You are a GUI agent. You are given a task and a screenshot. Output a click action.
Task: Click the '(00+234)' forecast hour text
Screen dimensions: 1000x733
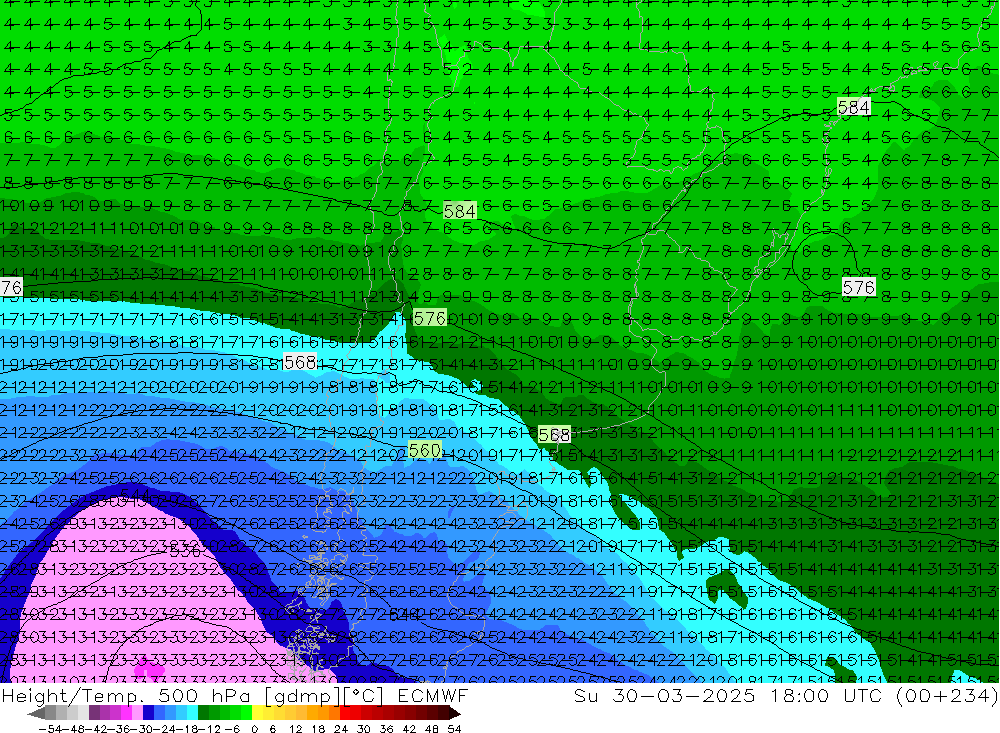point(947,695)
